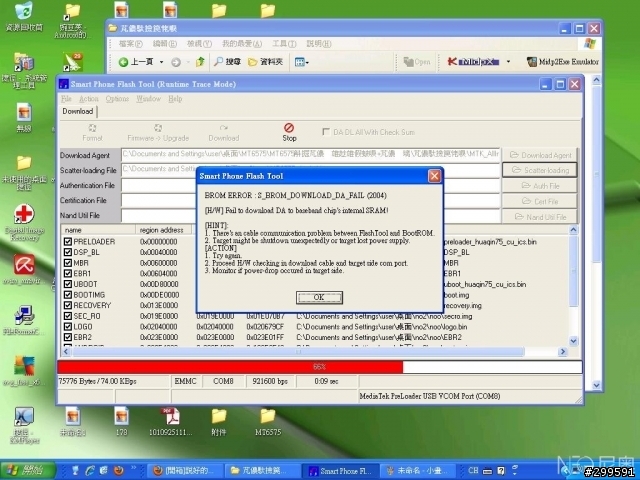Open Window menu in Flash Tool
Screen dimensions: 640x480
click(149, 99)
